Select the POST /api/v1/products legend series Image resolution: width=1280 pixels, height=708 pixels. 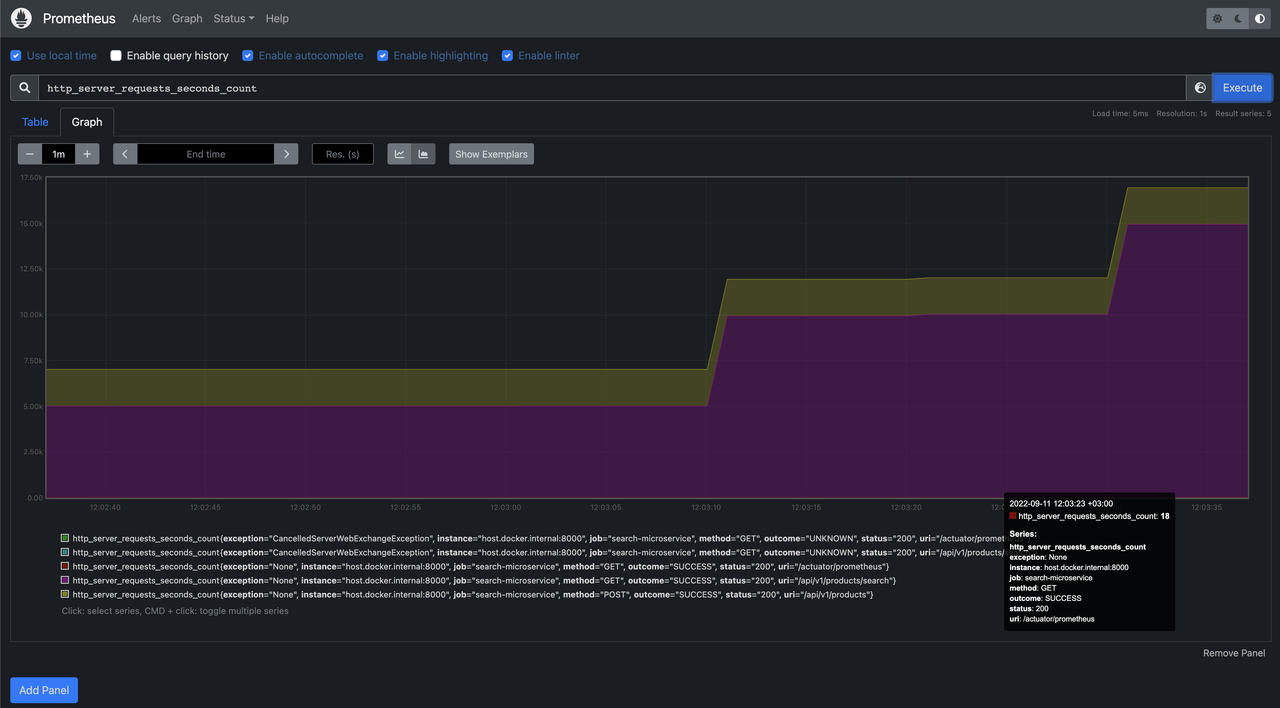(x=467, y=595)
